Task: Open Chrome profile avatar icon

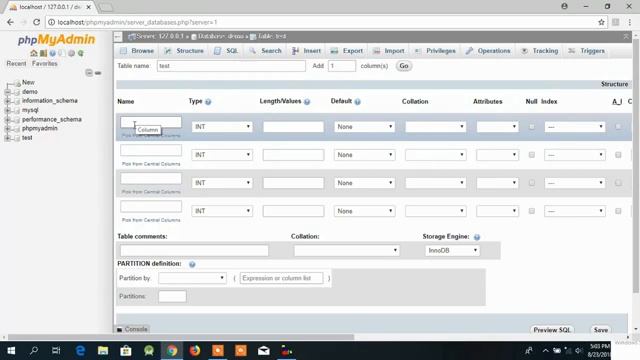Action: 564,7
